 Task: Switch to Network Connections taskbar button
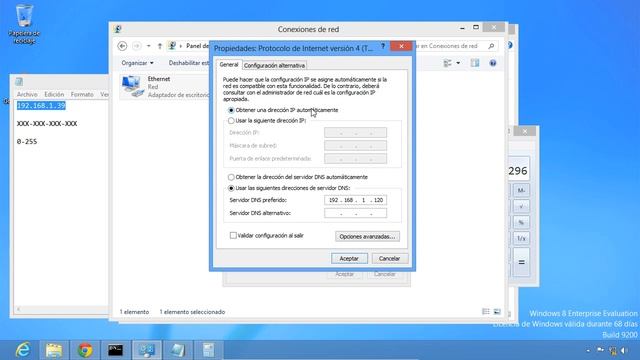pos(147,350)
